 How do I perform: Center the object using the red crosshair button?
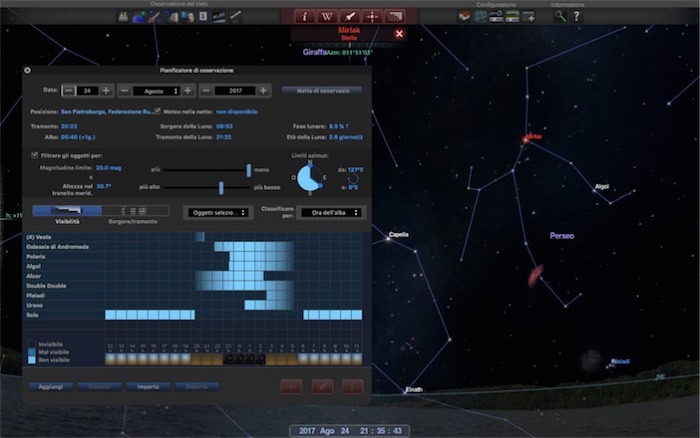point(372,17)
